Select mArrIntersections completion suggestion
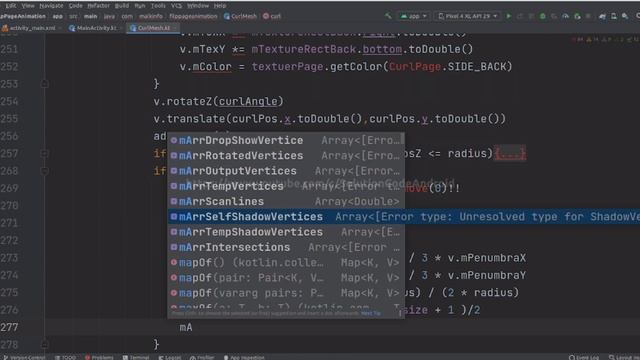 pyautogui.click(x=286, y=247)
